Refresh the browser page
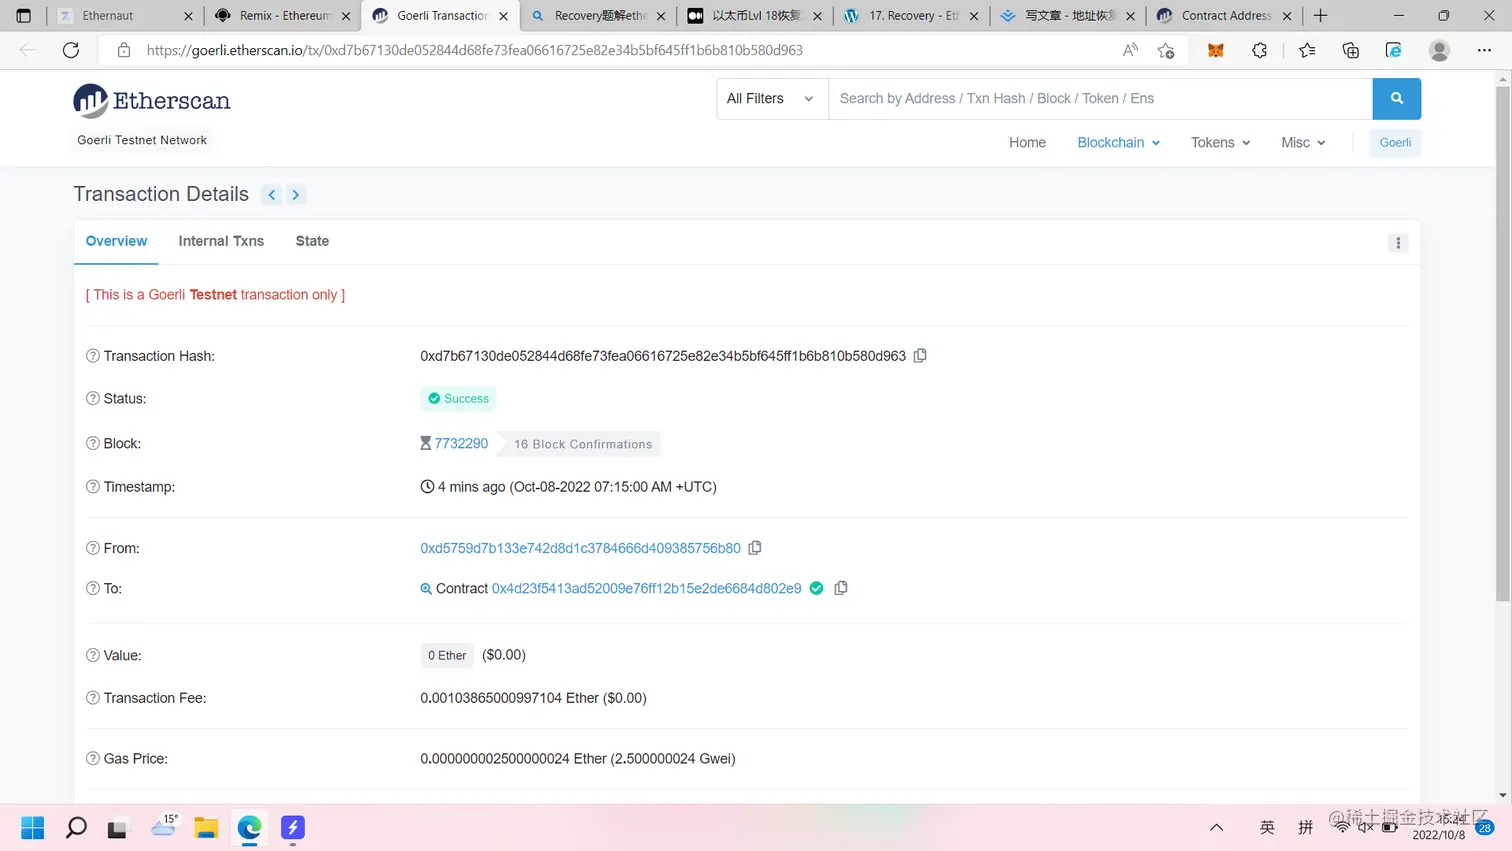 point(71,50)
